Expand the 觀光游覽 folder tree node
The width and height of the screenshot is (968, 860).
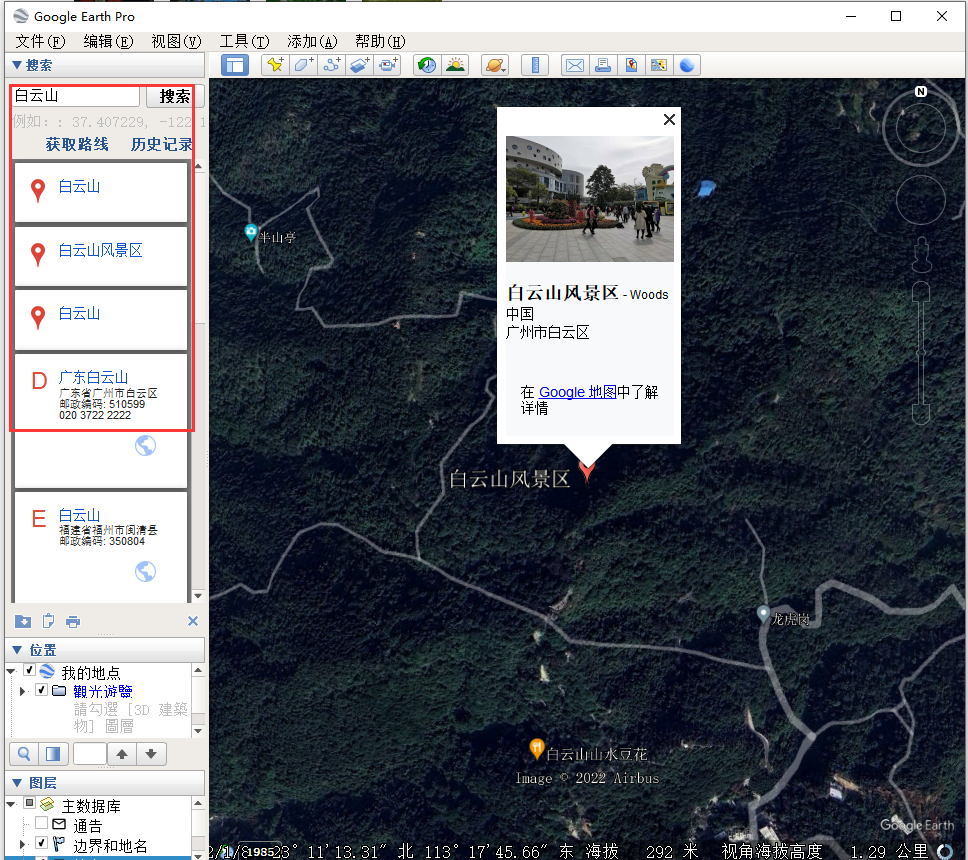[x=22, y=691]
